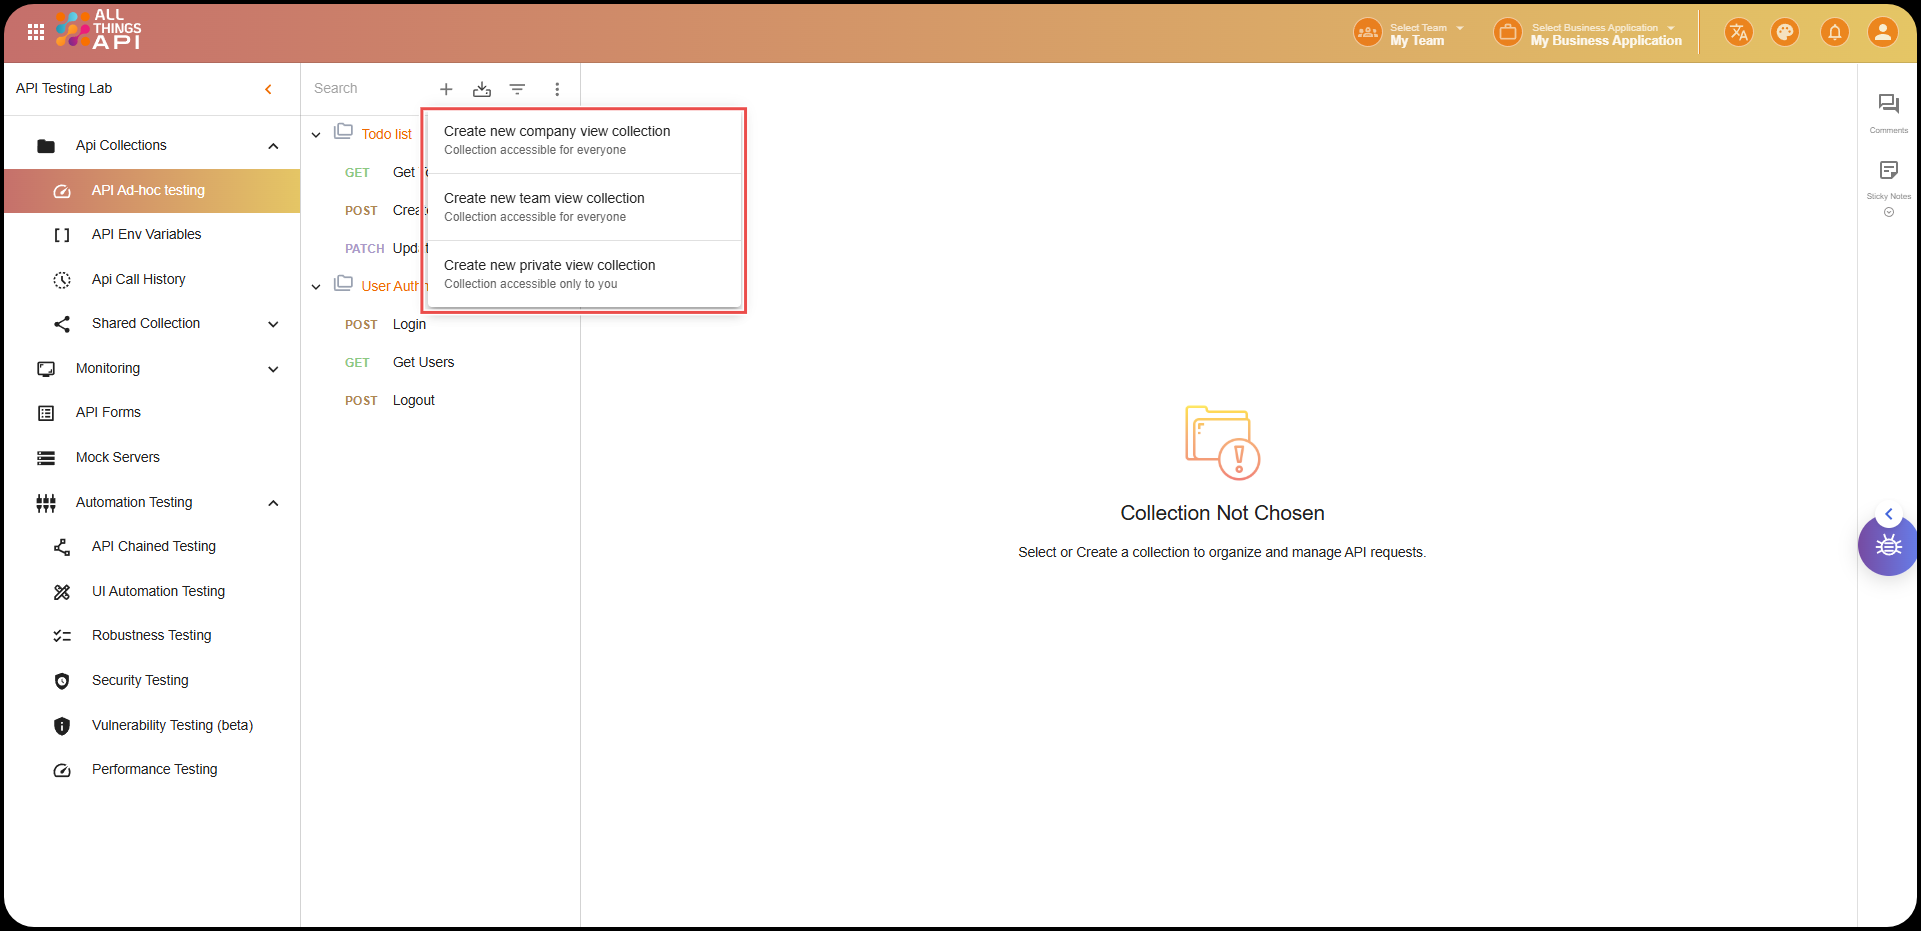Click the plus icon to add collection

coord(446,89)
